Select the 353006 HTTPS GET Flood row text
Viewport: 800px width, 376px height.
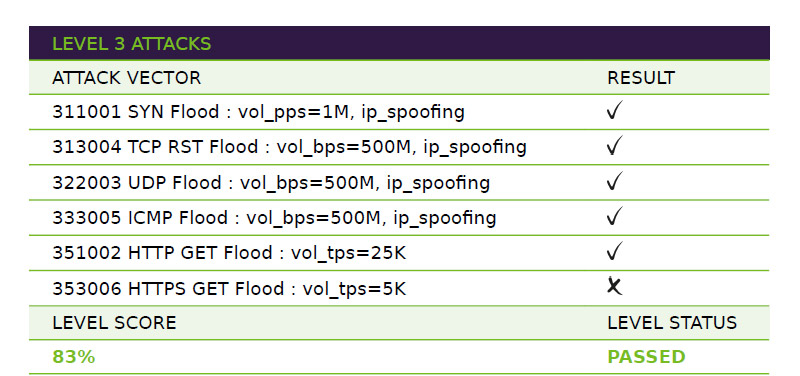click(229, 289)
